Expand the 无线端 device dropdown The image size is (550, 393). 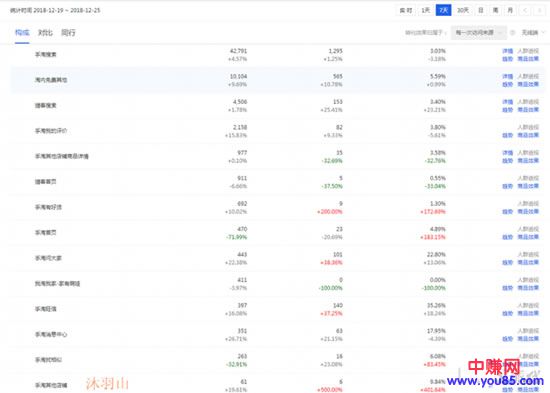coord(533,33)
